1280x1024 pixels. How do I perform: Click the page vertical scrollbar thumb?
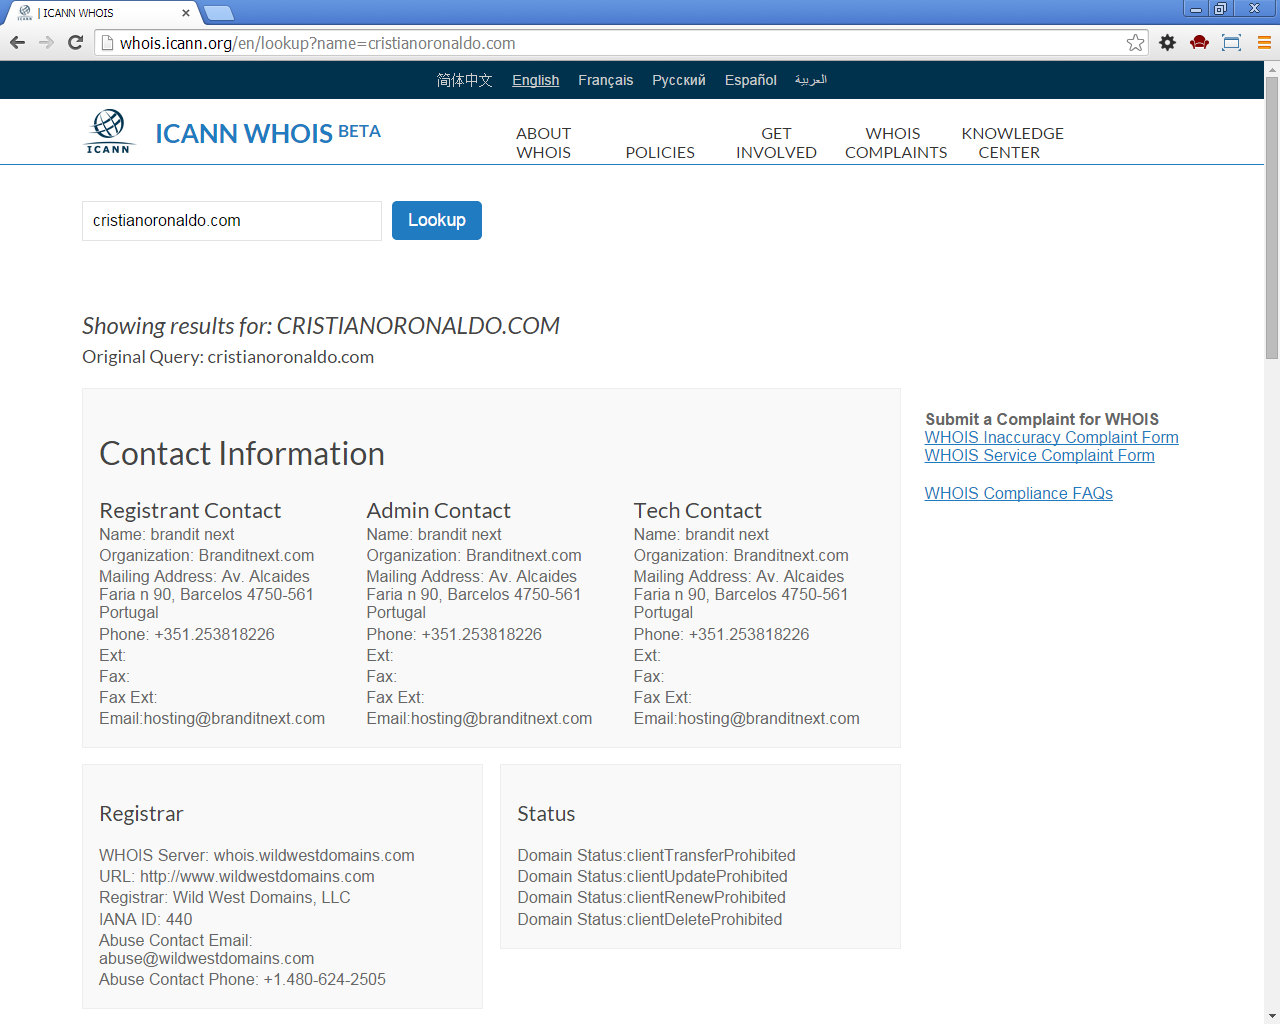1272,217
